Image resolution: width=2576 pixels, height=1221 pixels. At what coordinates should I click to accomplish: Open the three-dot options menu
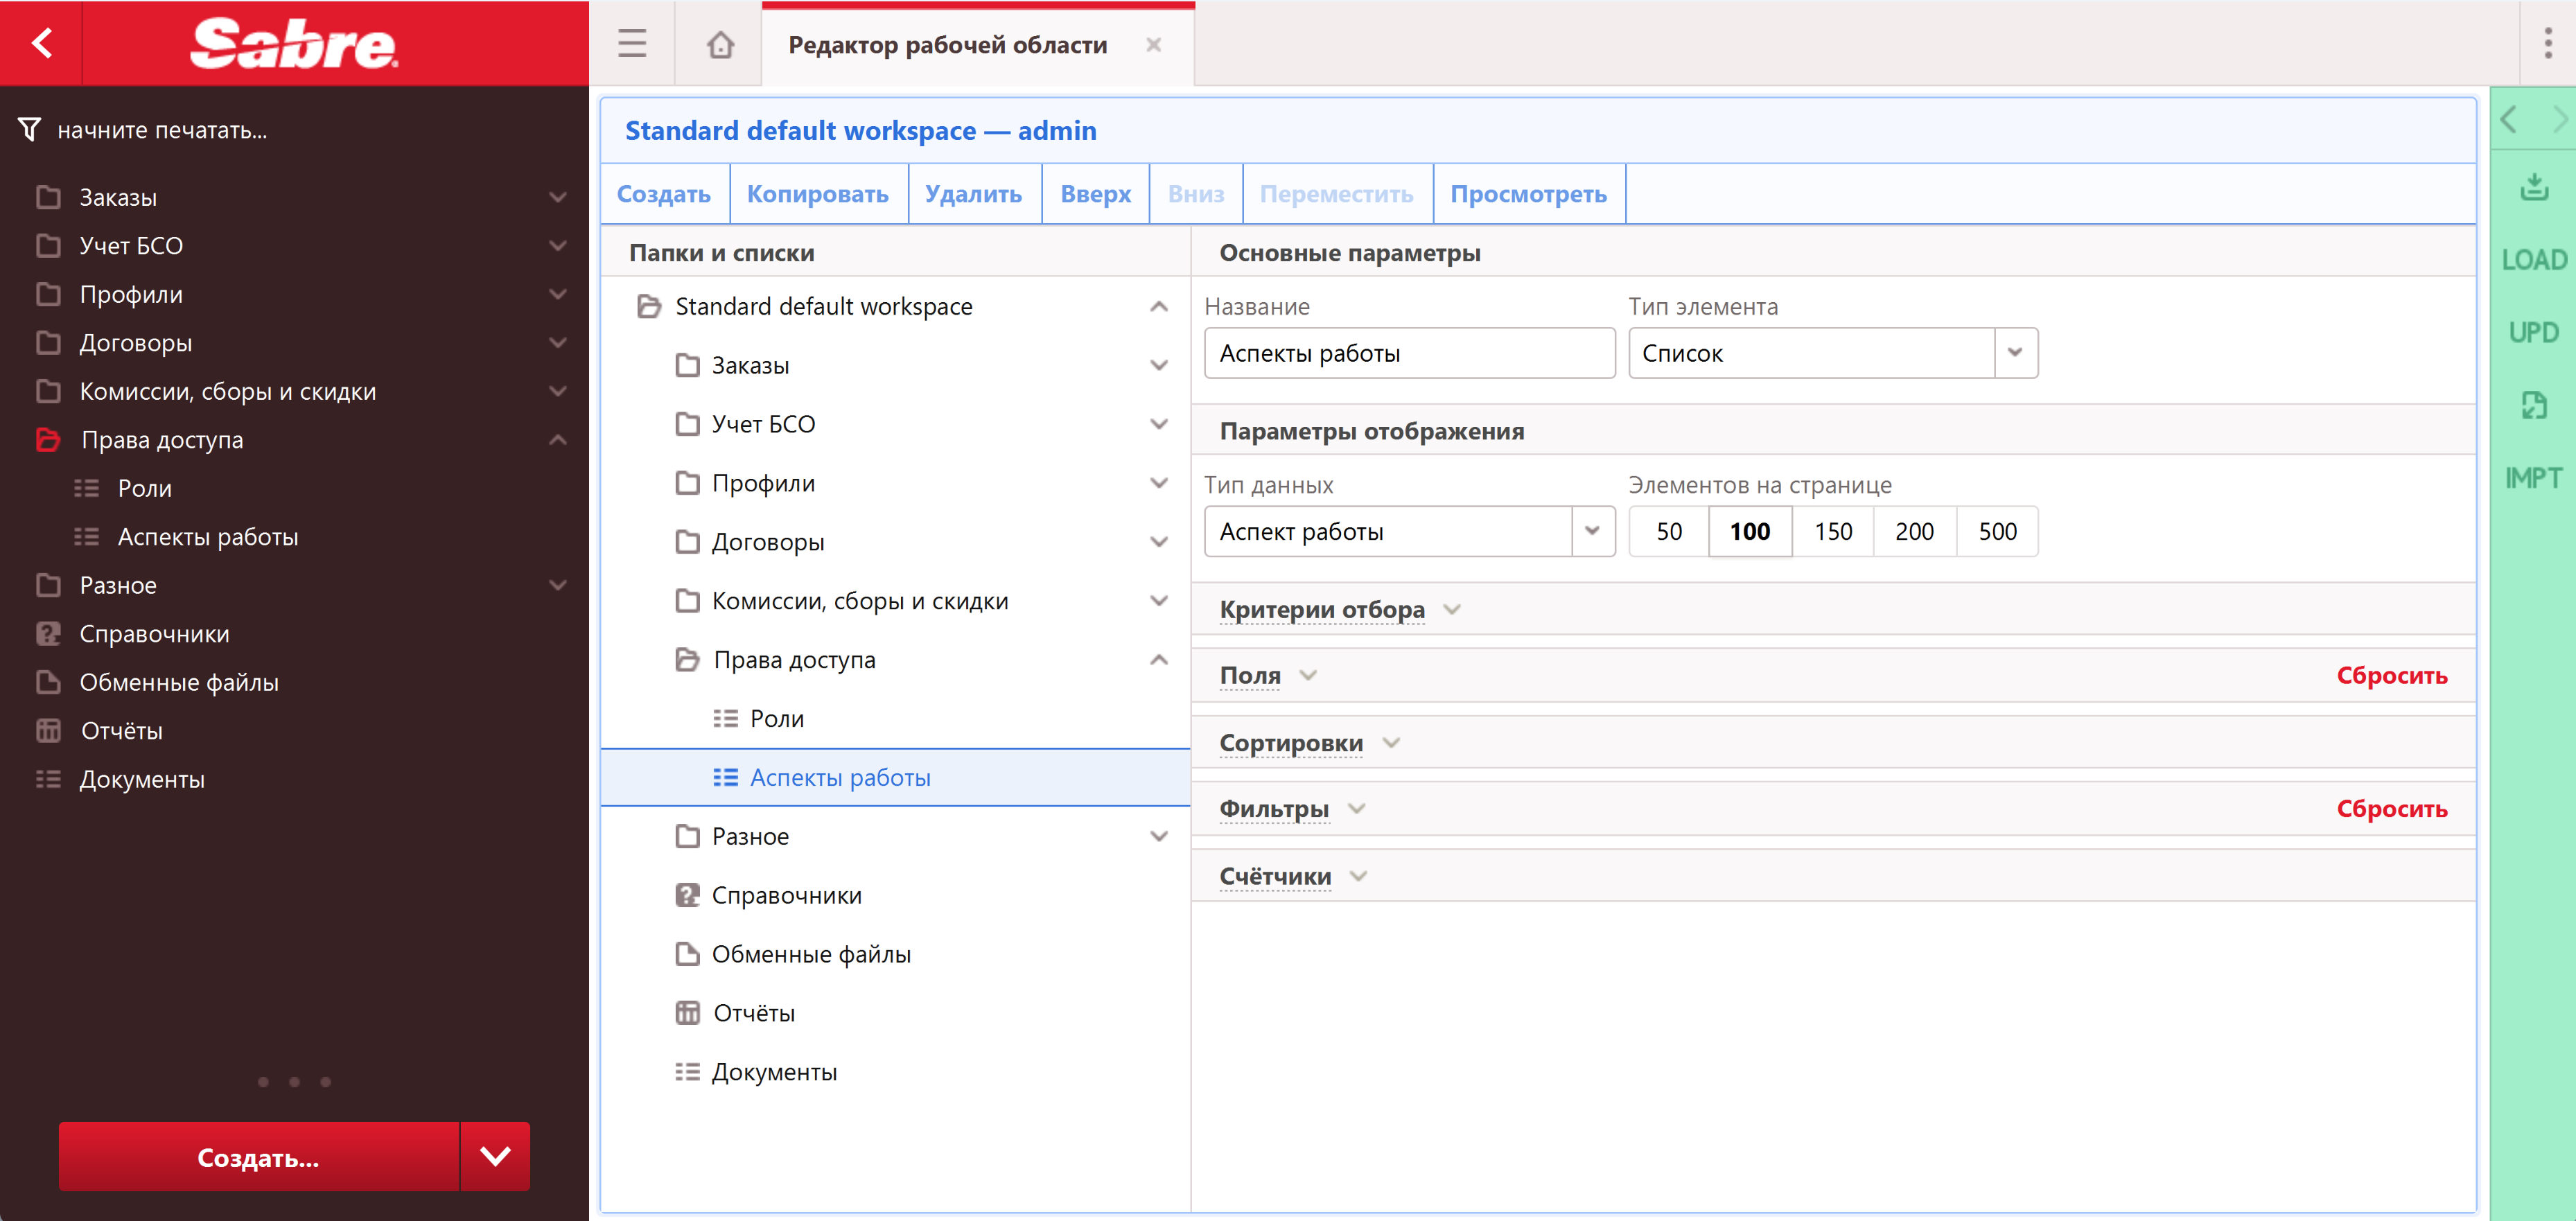[2547, 43]
